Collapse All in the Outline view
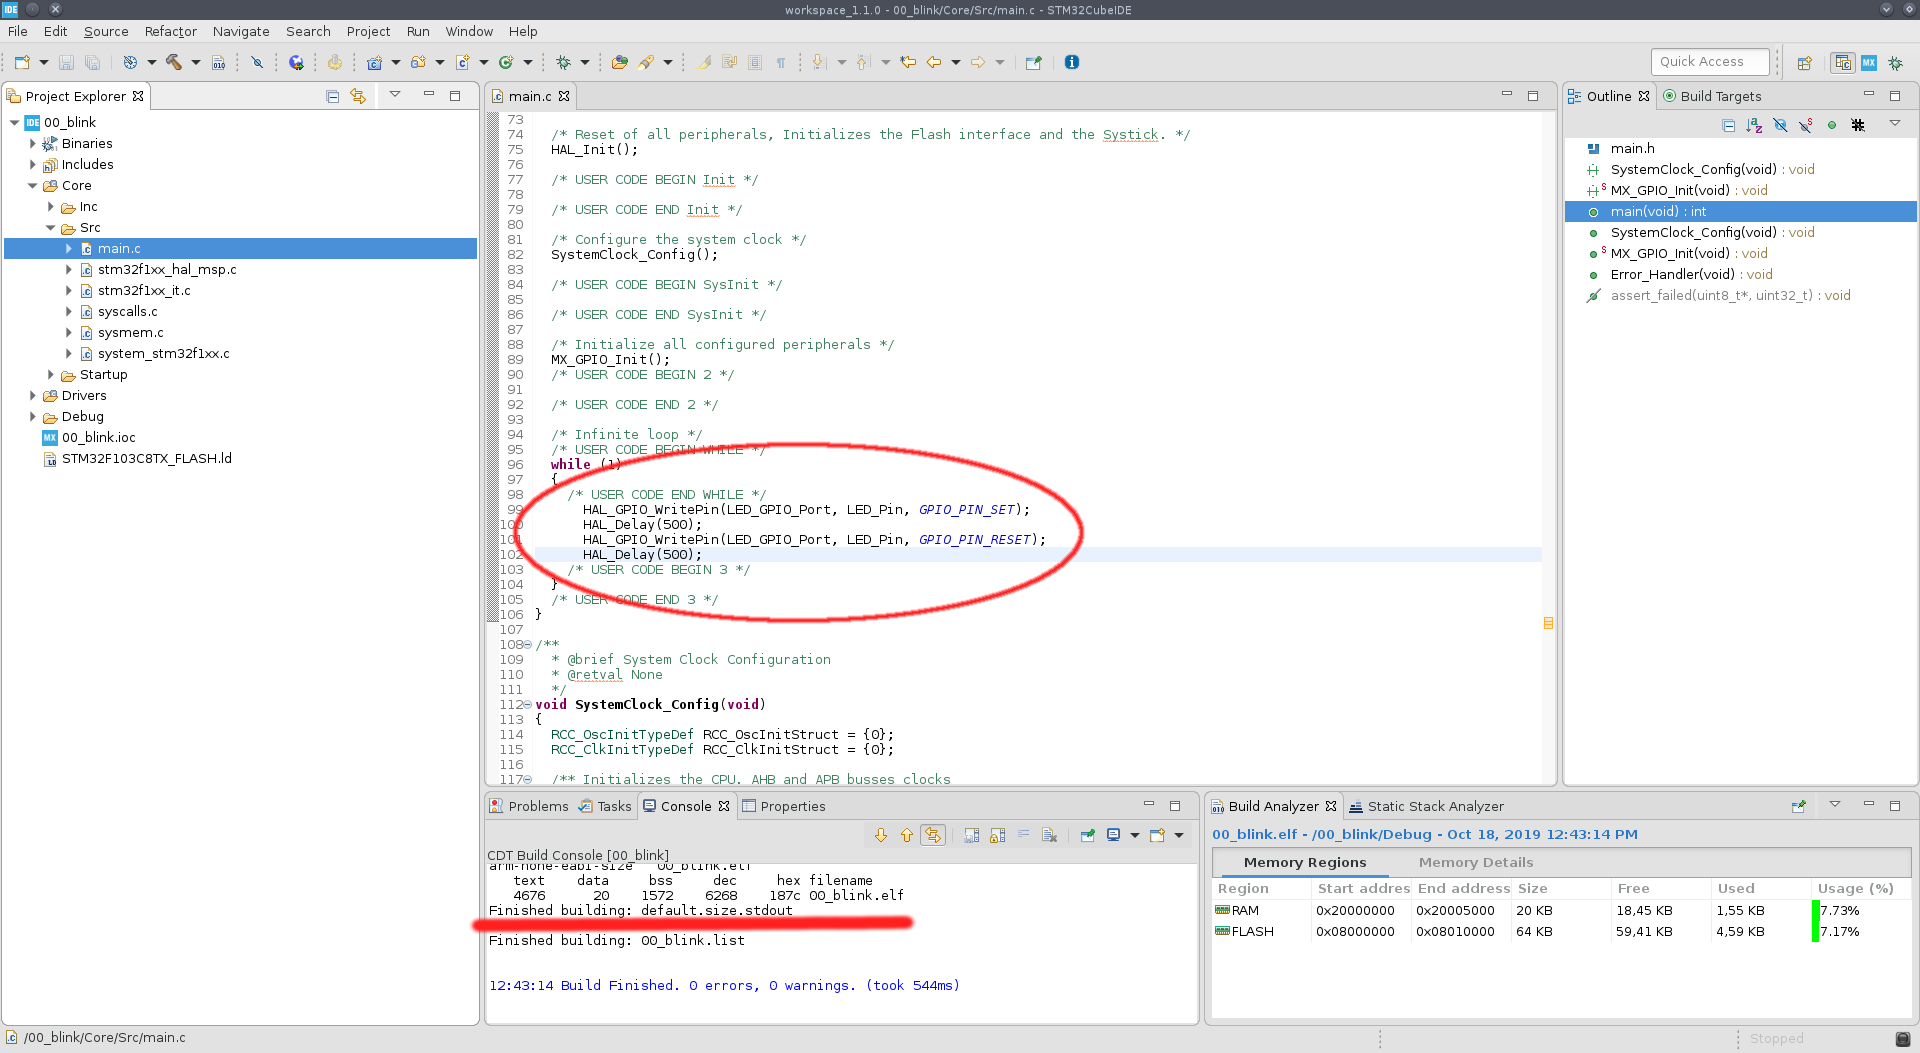The width and height of the screenshot is (1920, 1053). [1729, 124]
